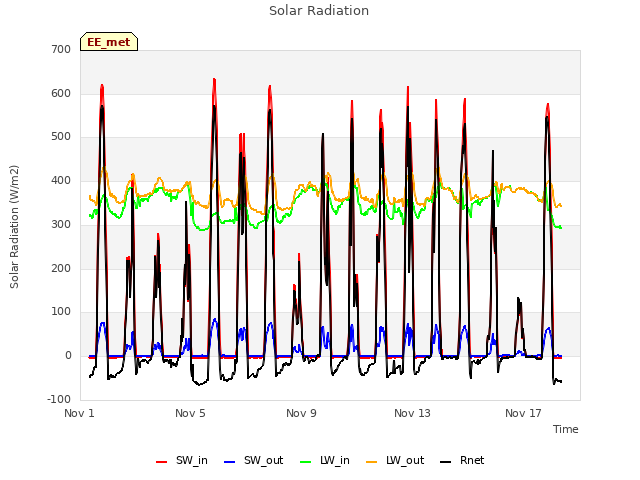Click the 400 y-axis tick label
Viewport: 640px width, 480px height.
pyautogui.click(x=61, y=180)
